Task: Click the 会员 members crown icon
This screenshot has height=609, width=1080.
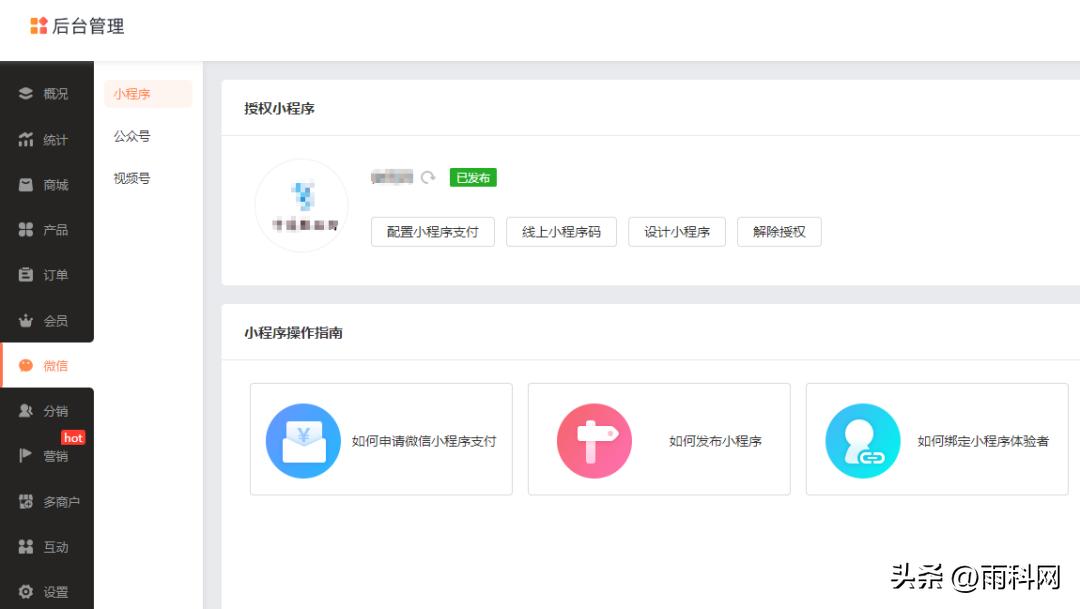Action: (26, 320)
